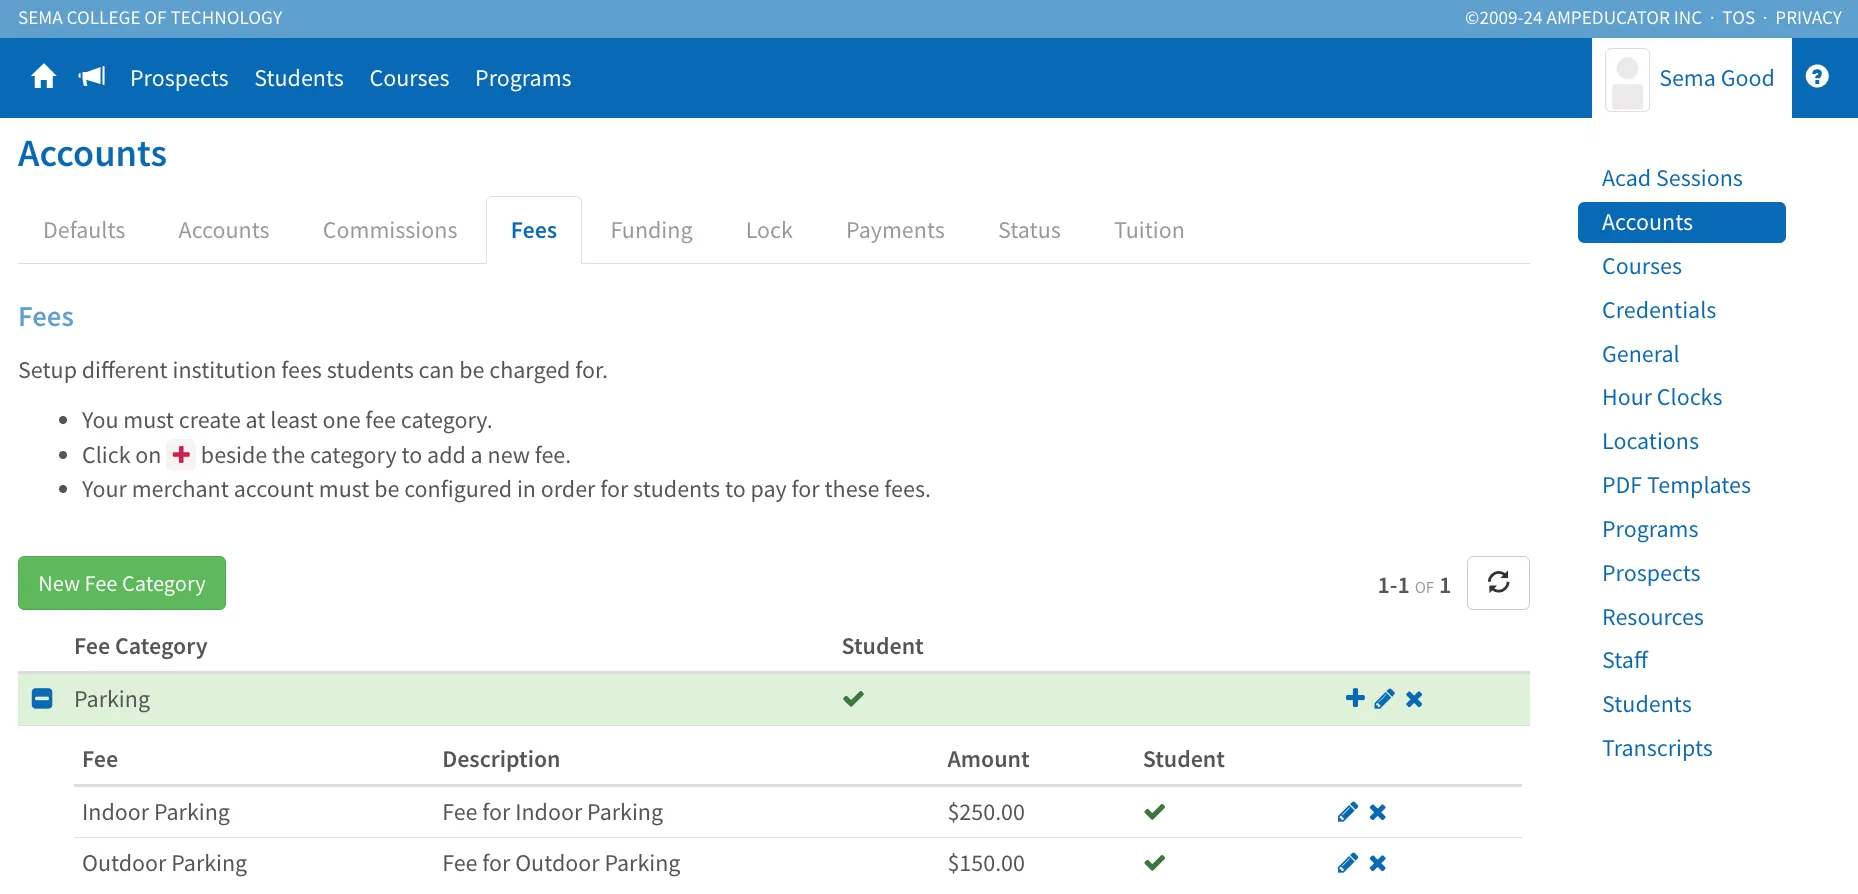
Task: Click the New Fee Category button
Action: click(x=122, y=583)
